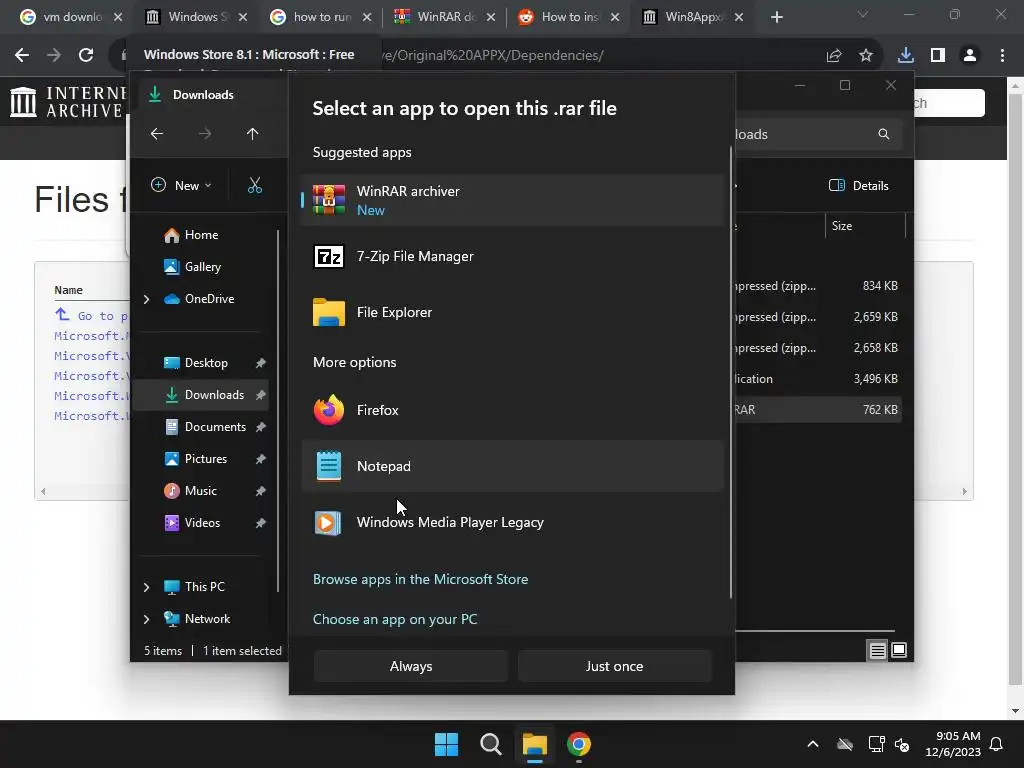Open the Chrome three-dot menu
The width and height of the screenshot is (1024, 768).
click(x=1002, y=56)
